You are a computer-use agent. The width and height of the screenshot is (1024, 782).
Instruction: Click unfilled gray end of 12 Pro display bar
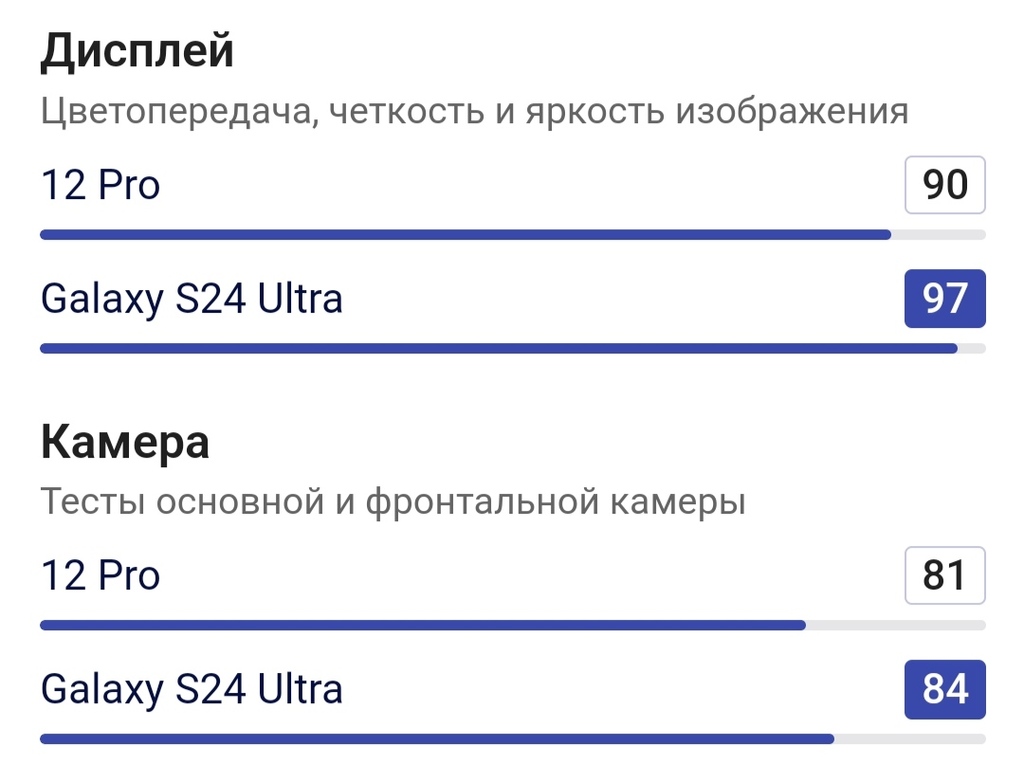pos(938,235)
